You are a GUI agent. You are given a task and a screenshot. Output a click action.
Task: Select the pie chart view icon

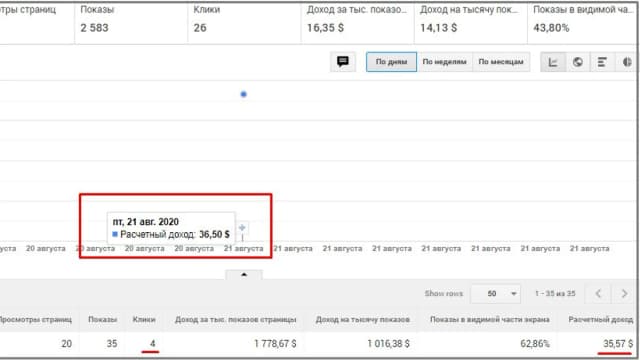pos(627,62)
